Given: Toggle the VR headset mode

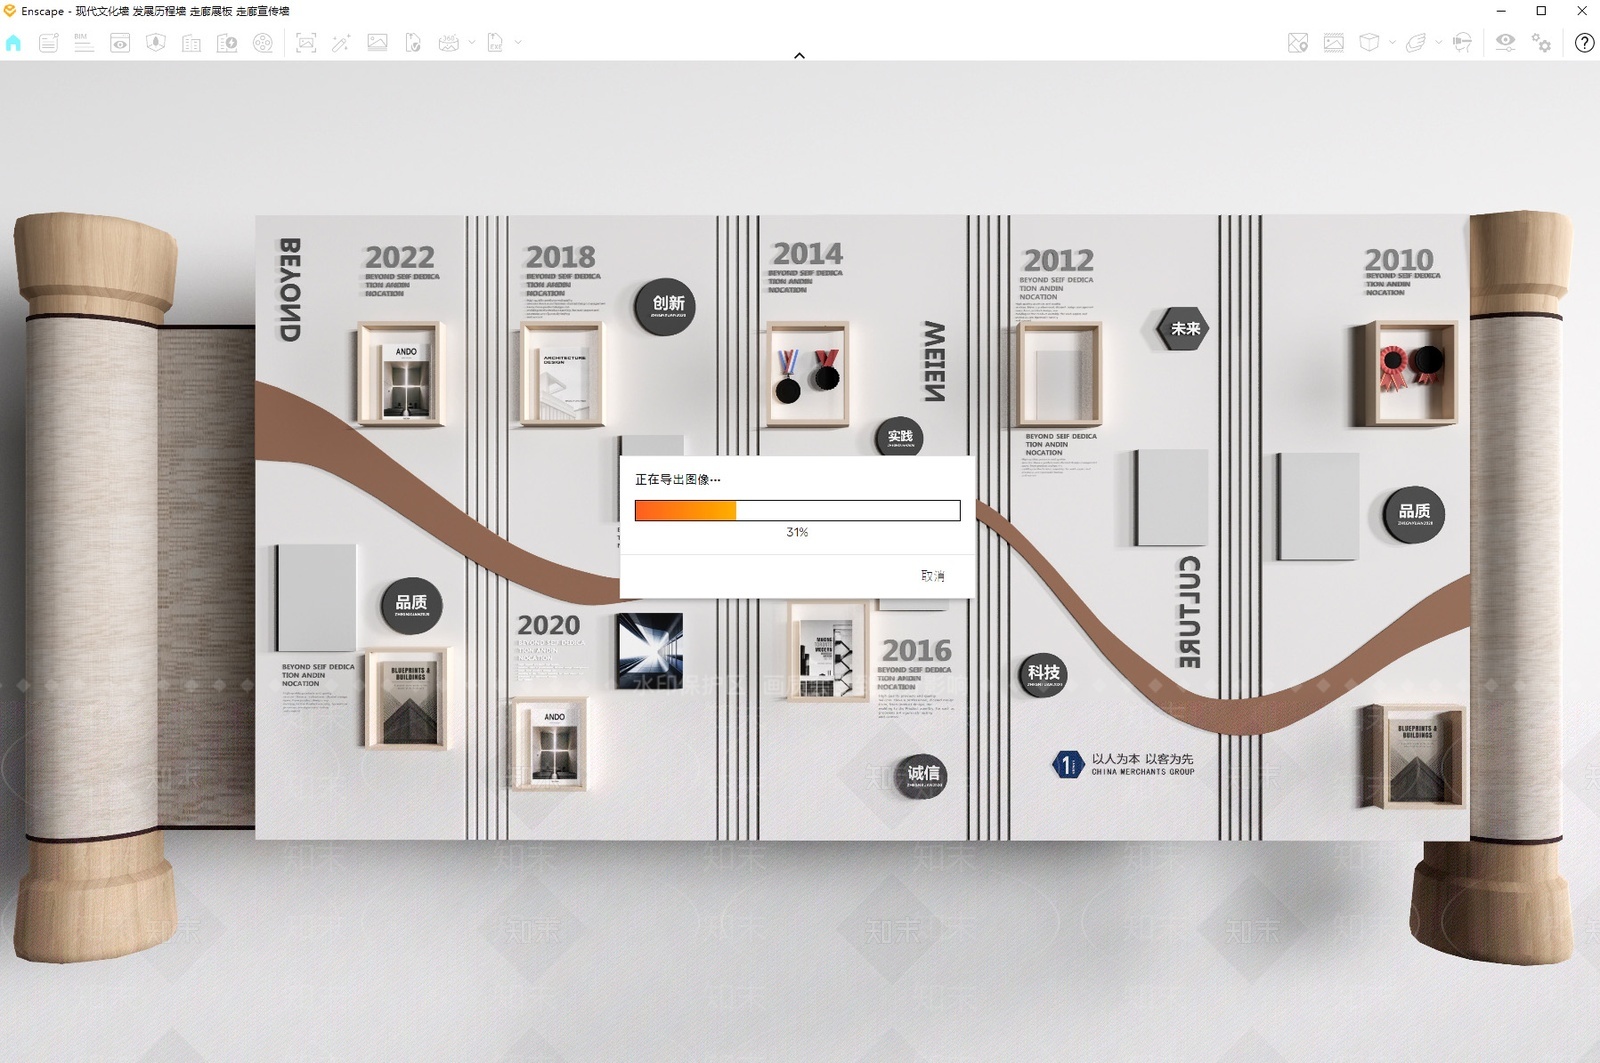Looking at the screenshot, I should click(1462, 43).
